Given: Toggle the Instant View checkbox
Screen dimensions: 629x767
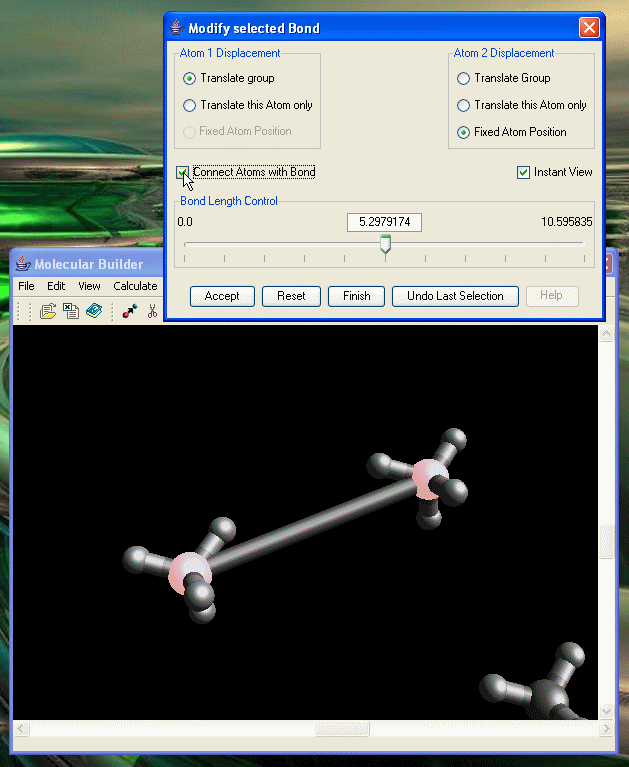Looking at the screenshot, I should click(523, 172).
